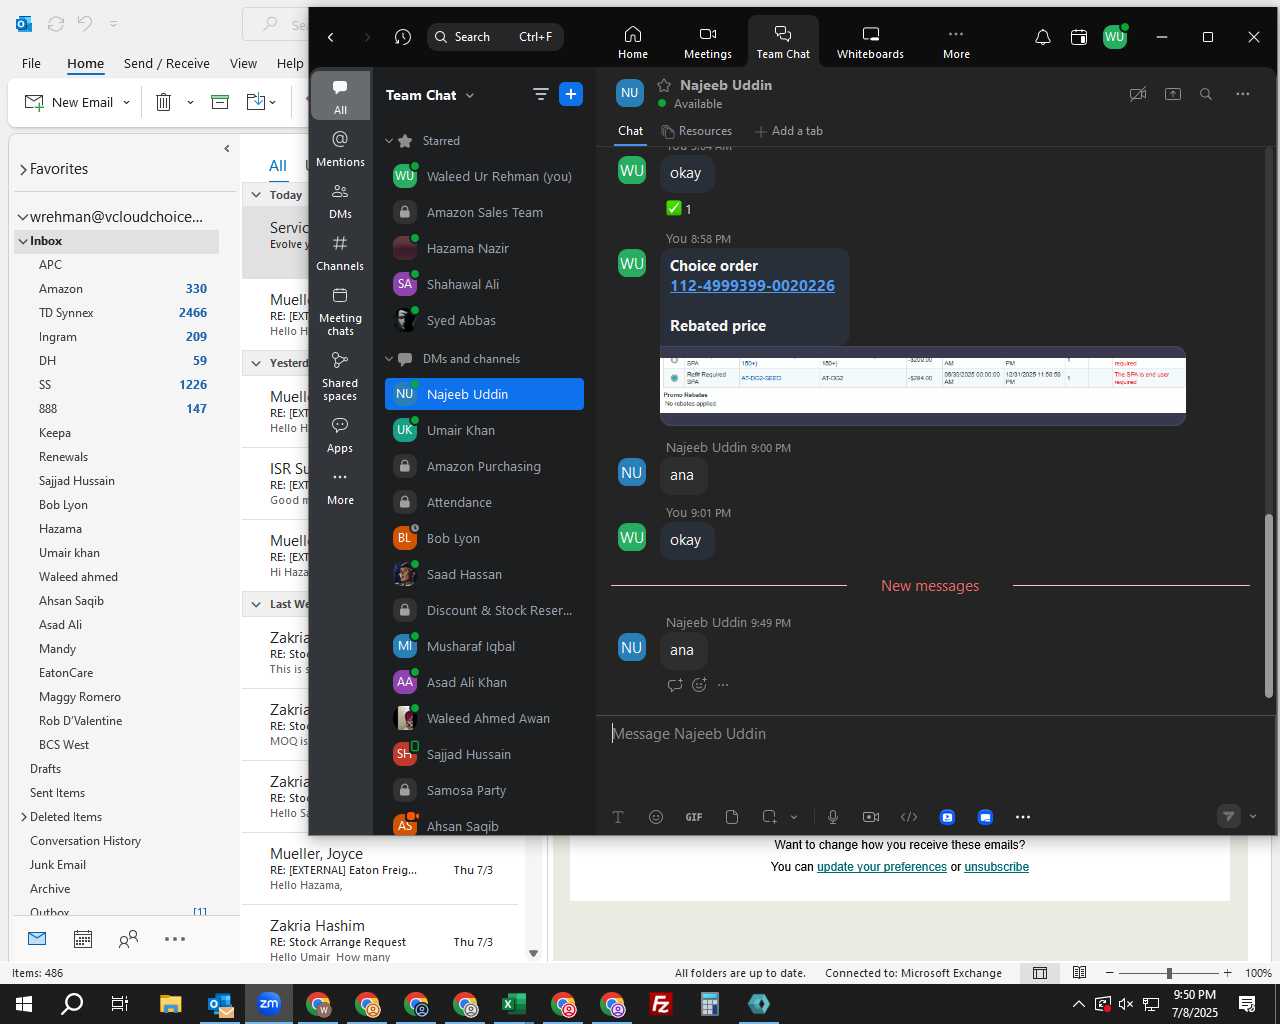
Task: Toggle text formatting in message composer
Action: coord(618,817)
